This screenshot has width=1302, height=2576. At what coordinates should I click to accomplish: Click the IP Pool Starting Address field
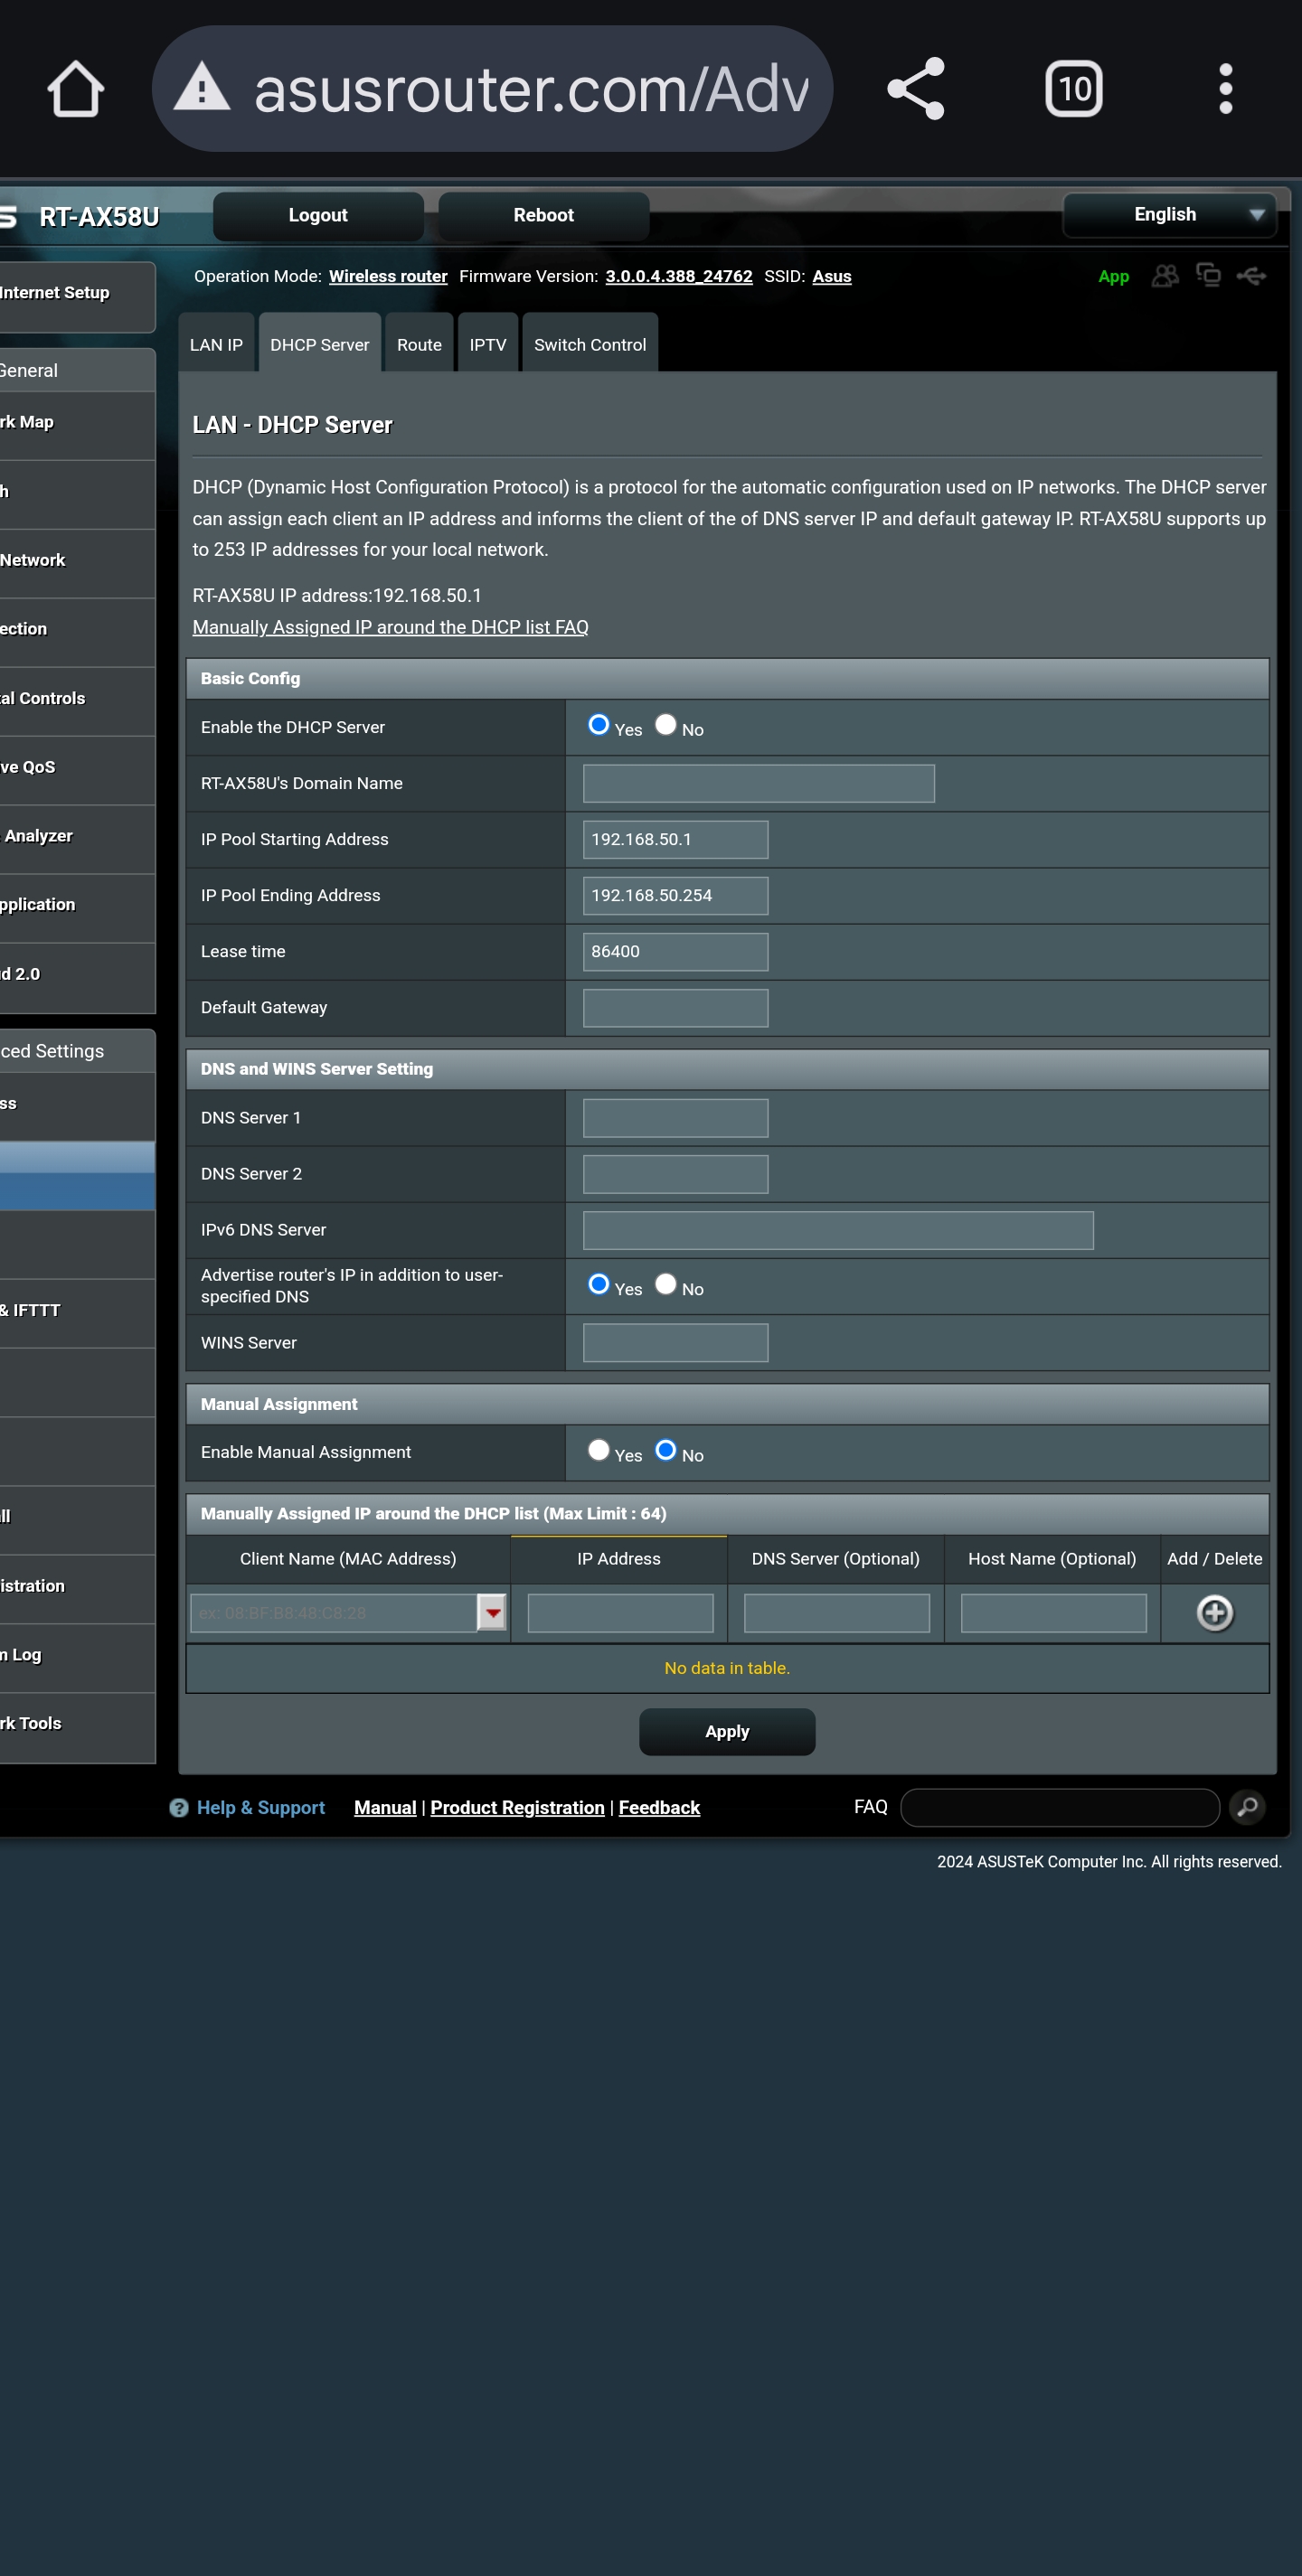tap(675, 839)
